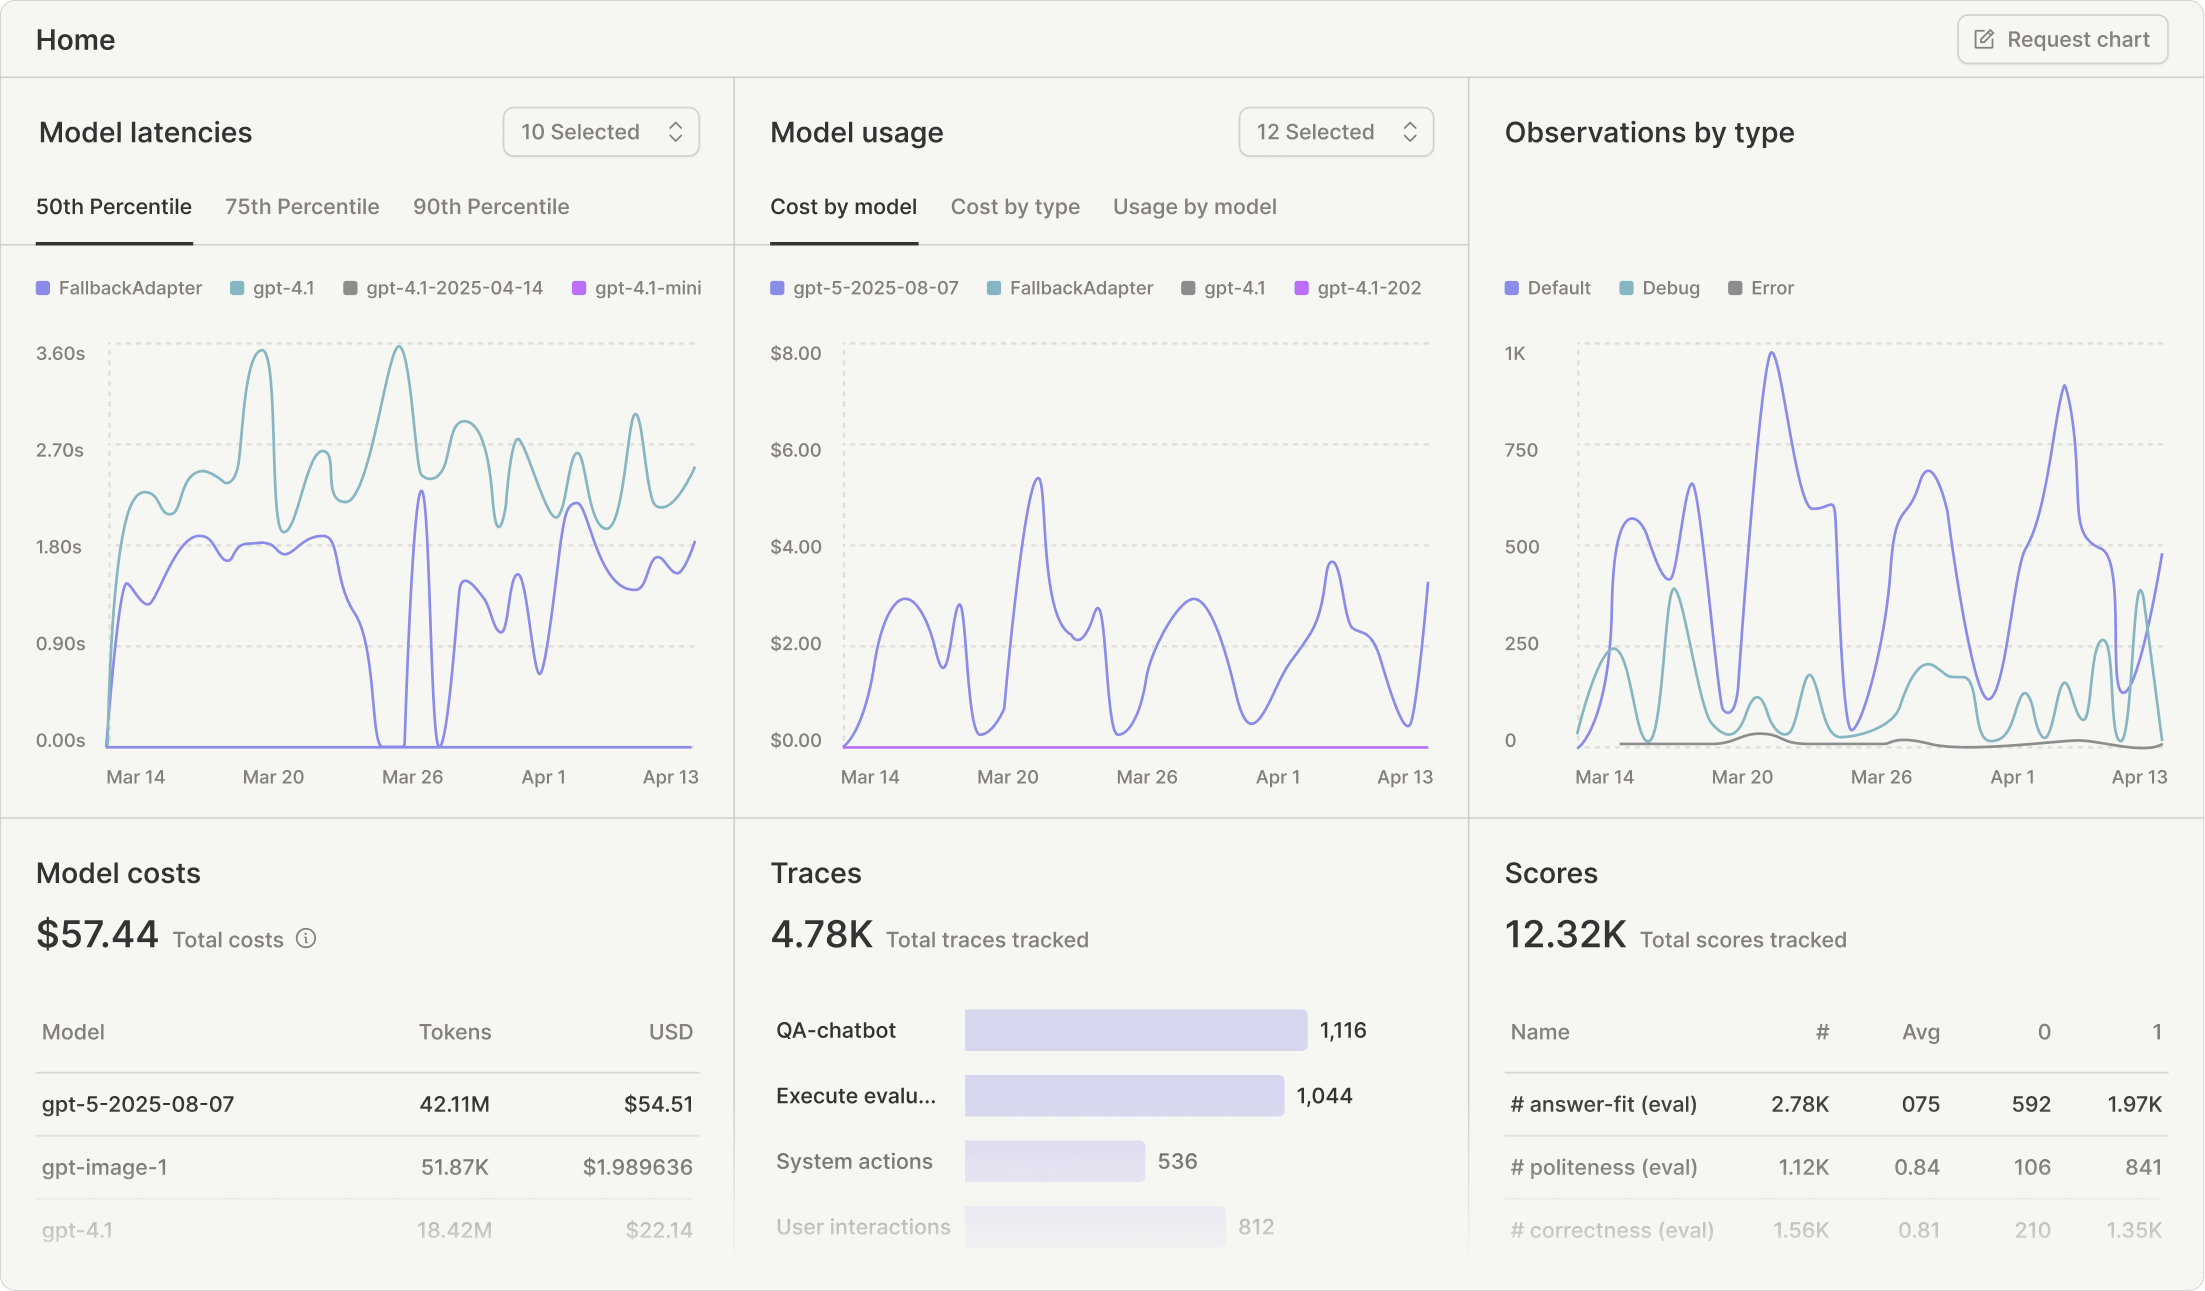The image size is (2205, 1291).
Task: Toggle the FallbackAdapter latency legend series
Action: tap(119, 288)
